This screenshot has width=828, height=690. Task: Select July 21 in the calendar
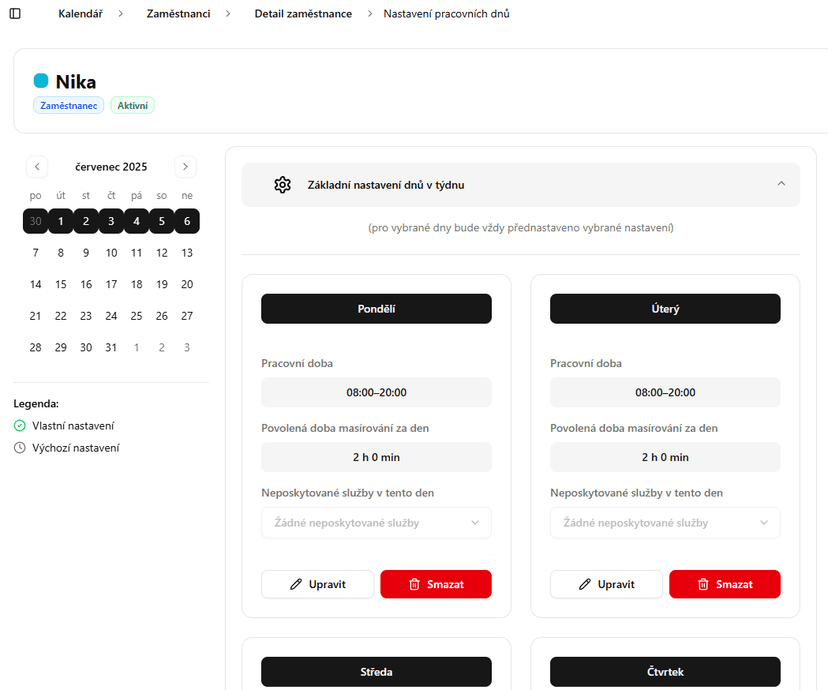coord(35,316)
